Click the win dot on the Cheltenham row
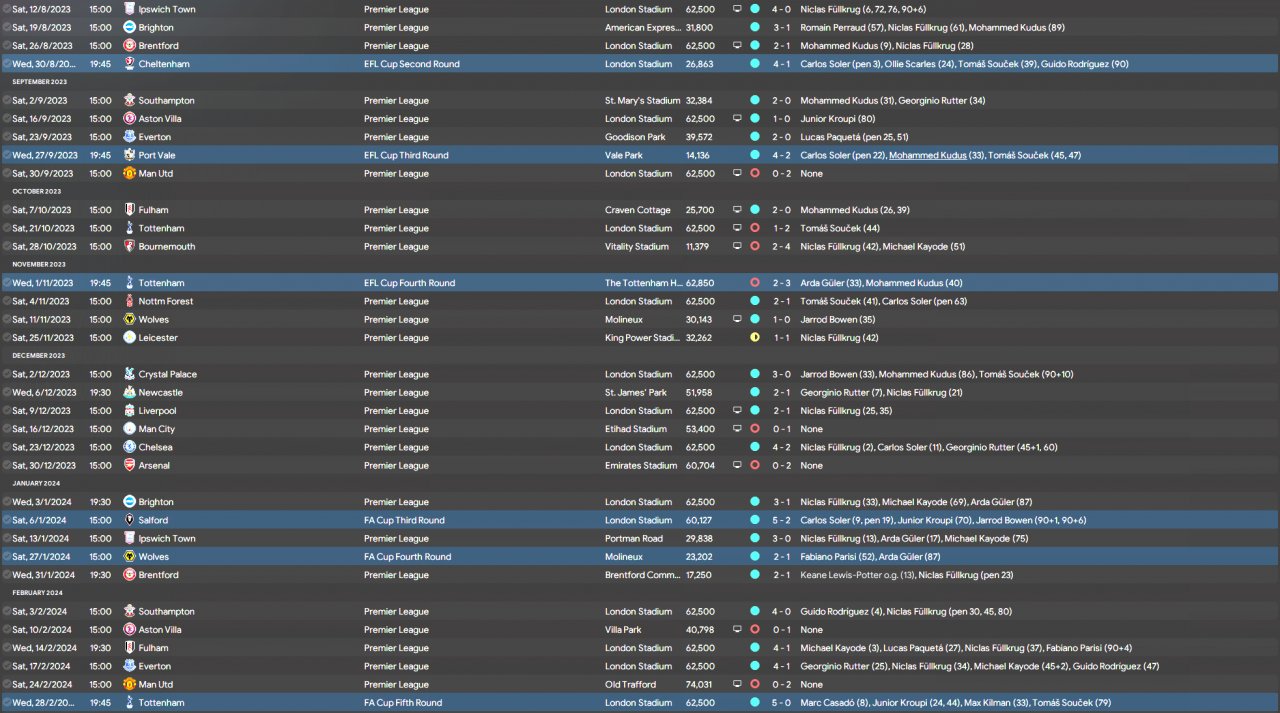Screen dimensions: 1280x713 [755, 64]
